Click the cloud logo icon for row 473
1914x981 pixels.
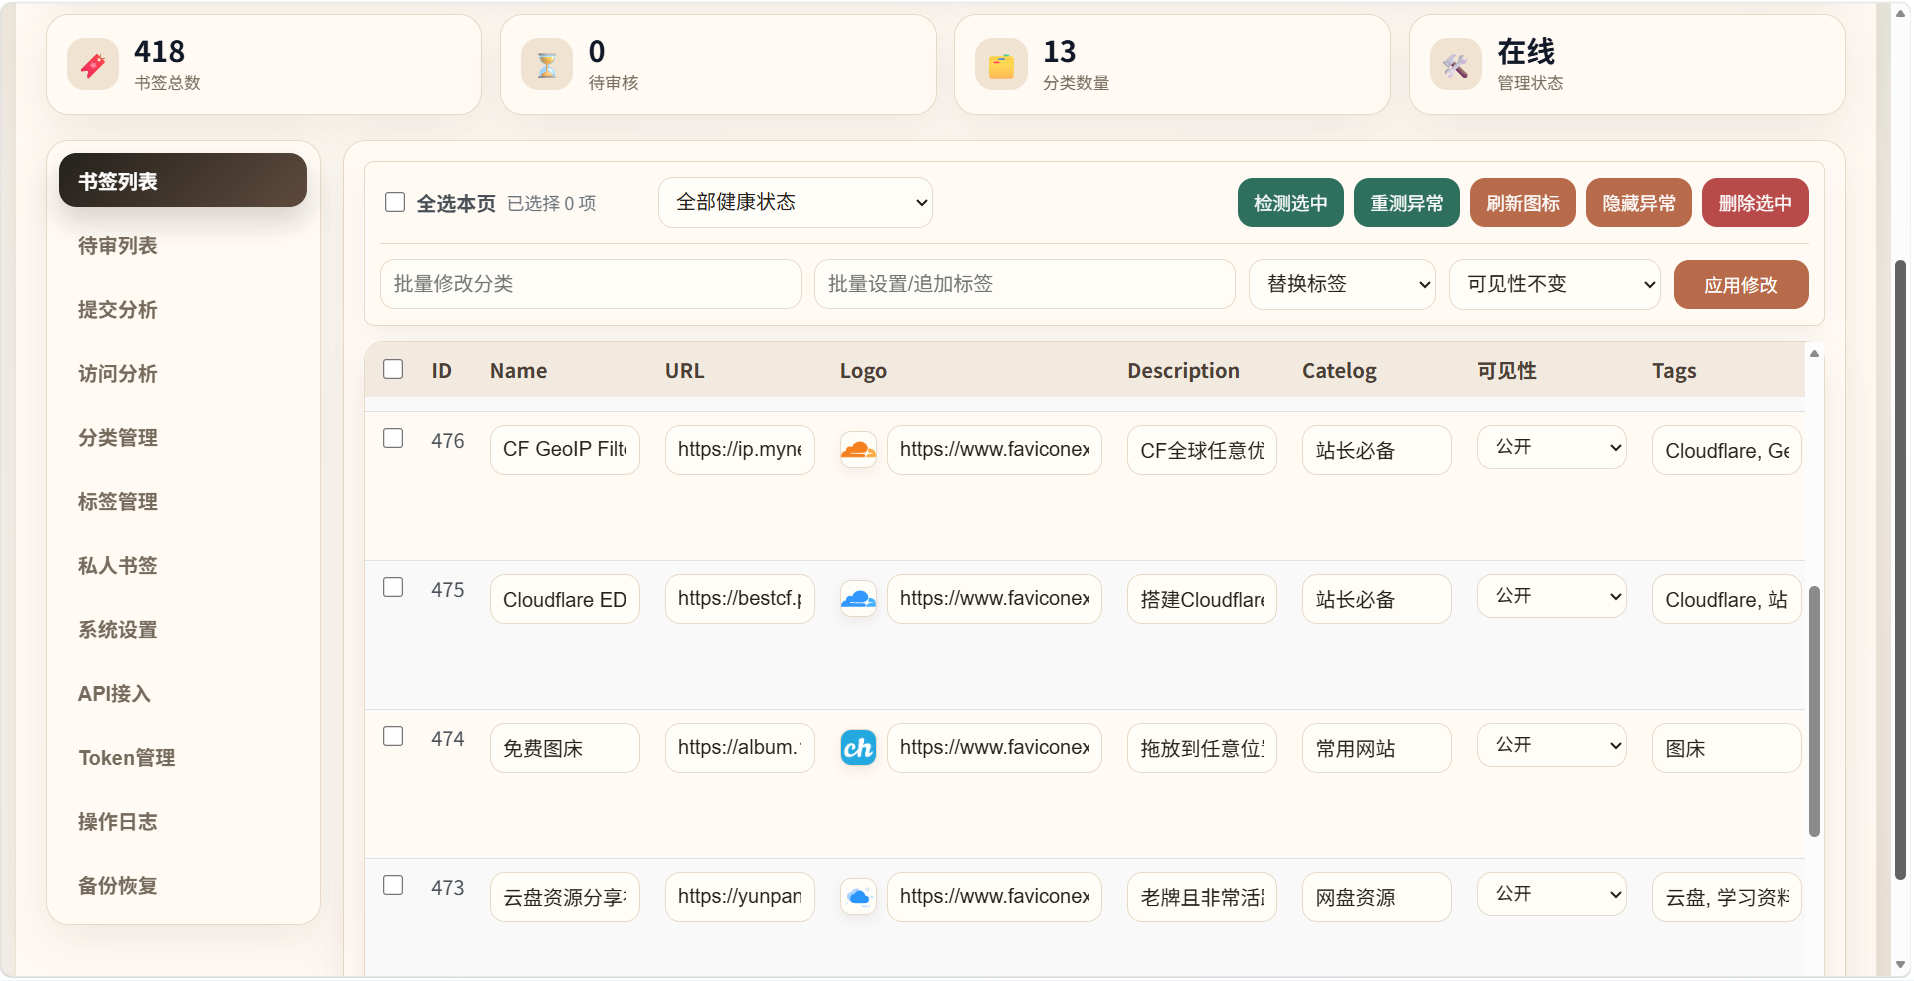[858, 897]
